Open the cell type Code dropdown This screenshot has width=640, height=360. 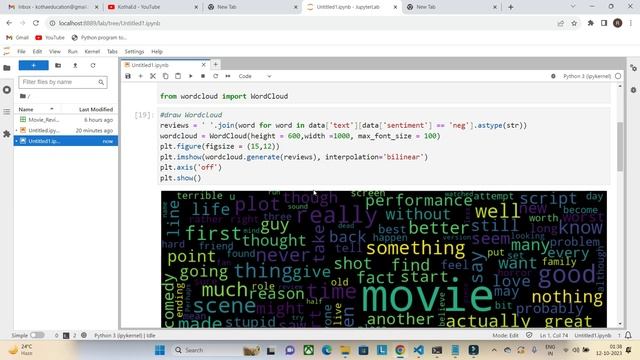click(255, 76)
